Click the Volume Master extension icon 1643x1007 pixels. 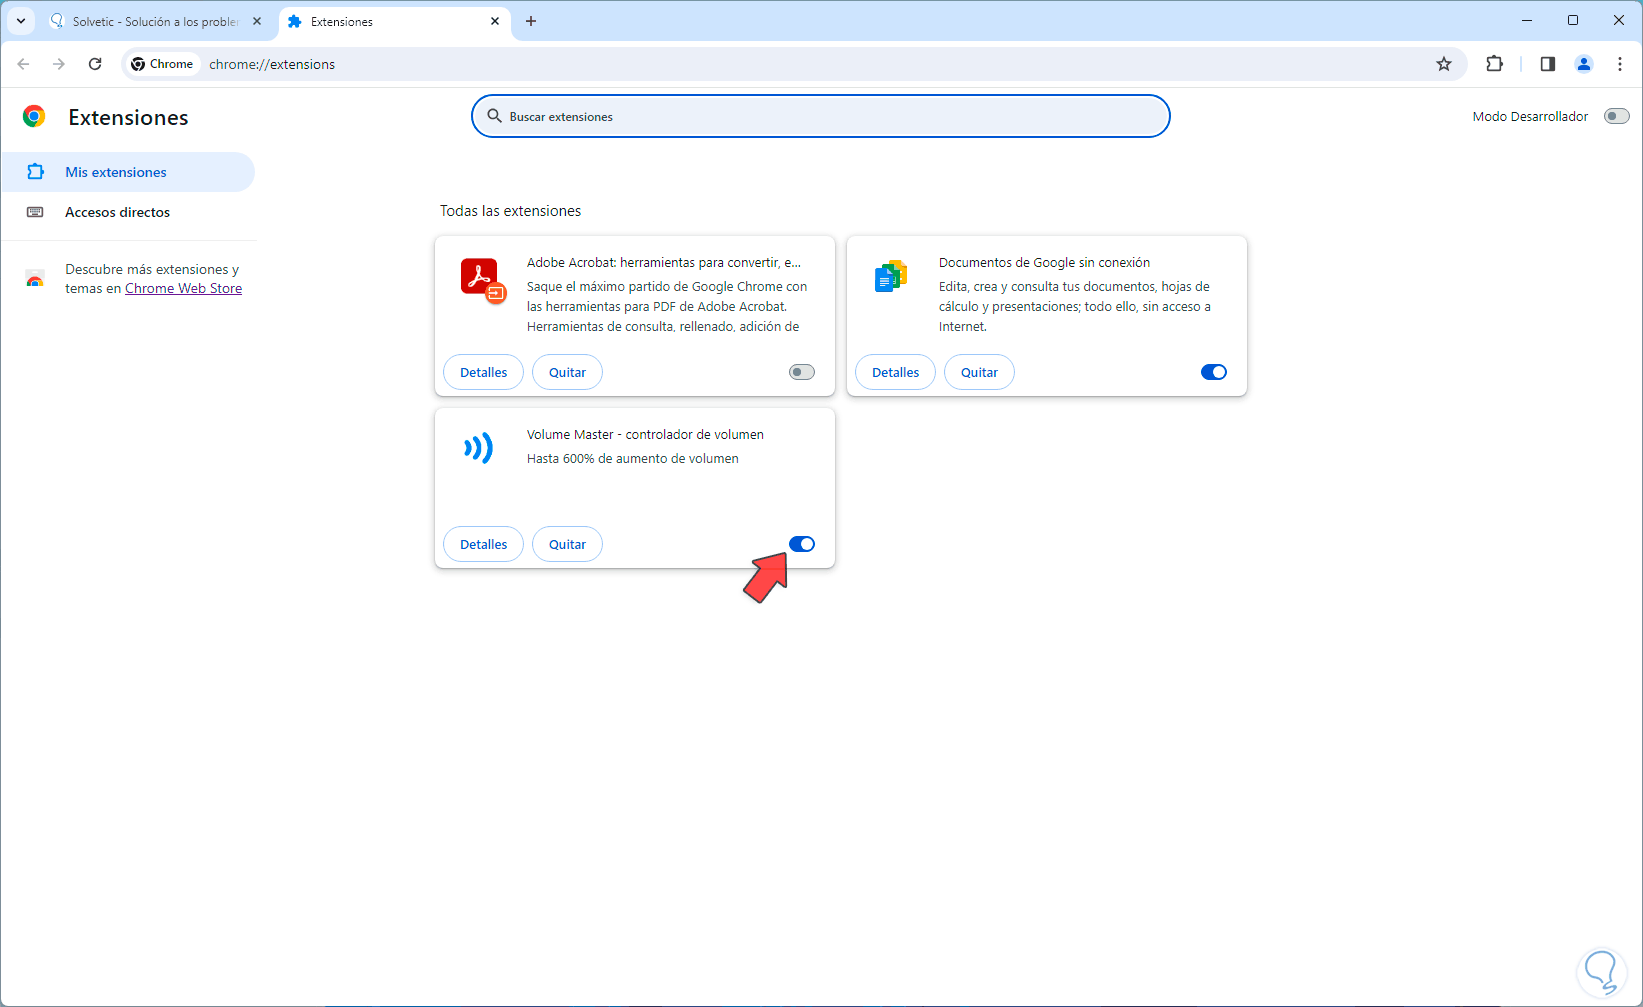479,448
